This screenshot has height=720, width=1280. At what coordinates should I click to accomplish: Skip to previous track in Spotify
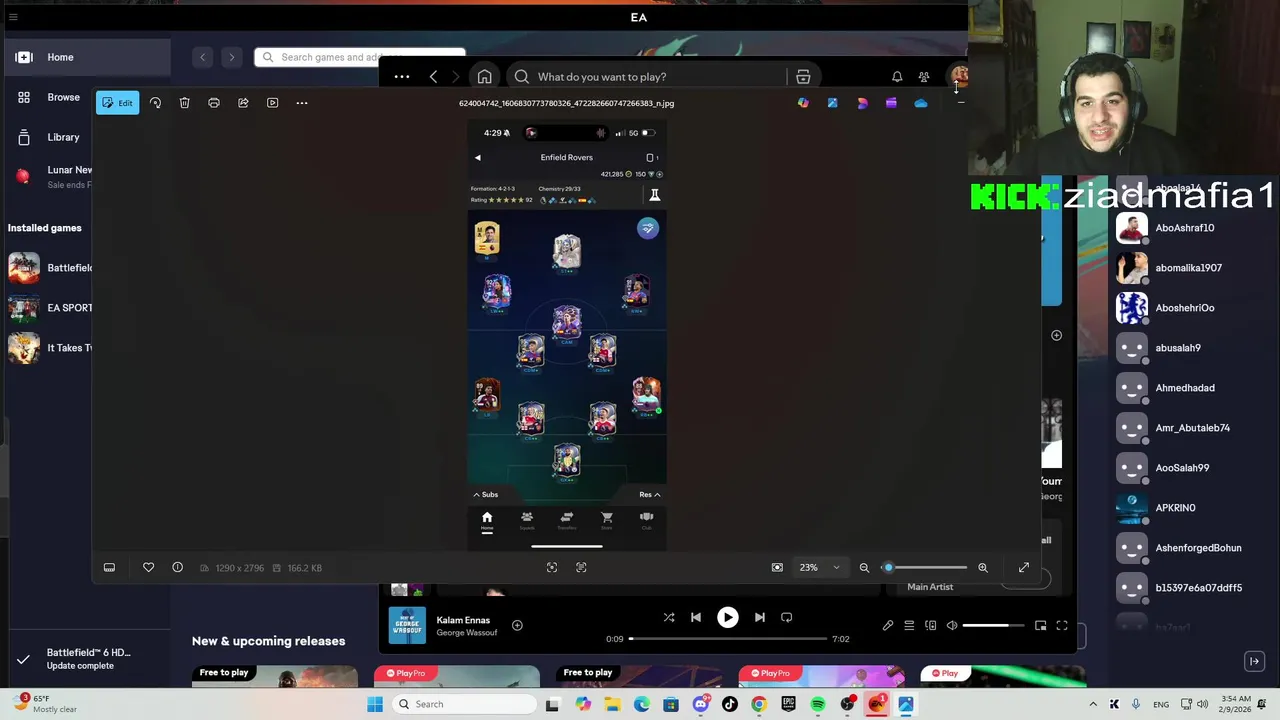[696, 618]
